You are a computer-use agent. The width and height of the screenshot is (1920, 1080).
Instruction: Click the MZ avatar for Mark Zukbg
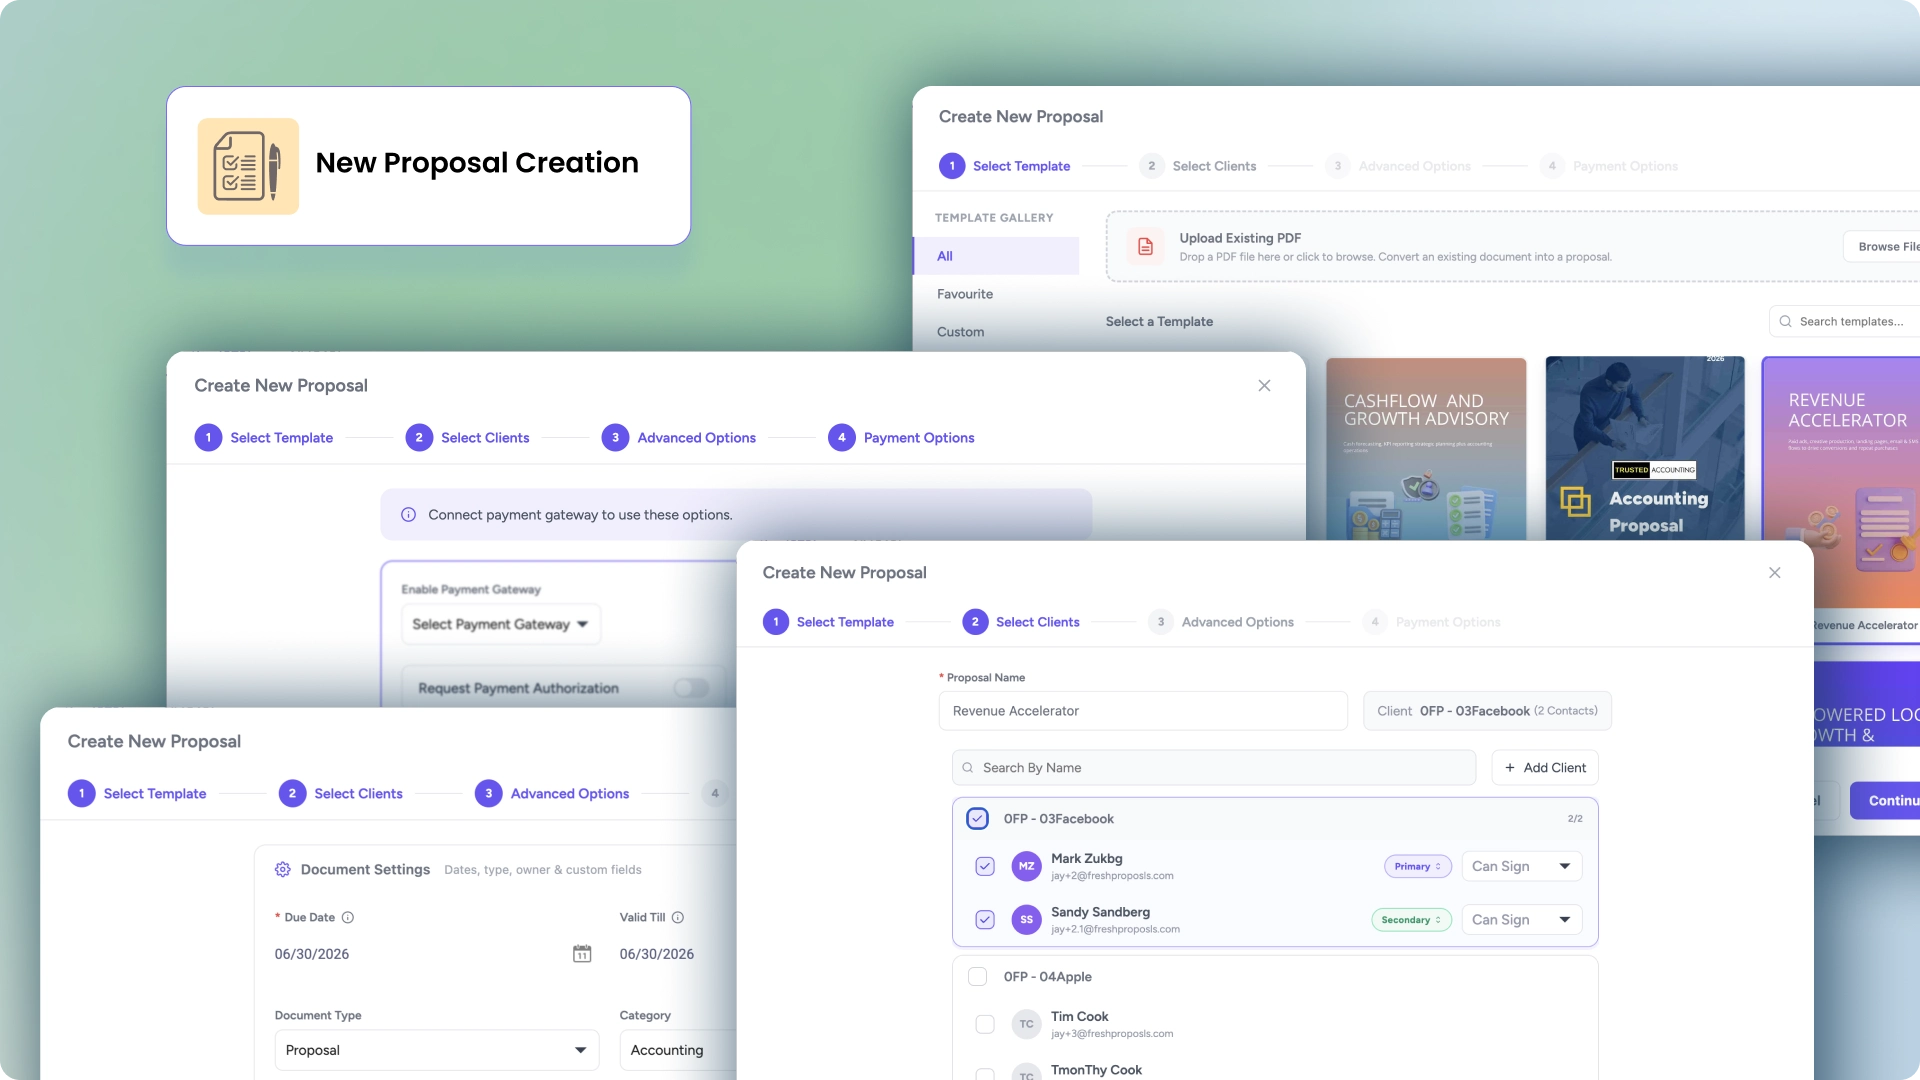tap(1026, 866)
